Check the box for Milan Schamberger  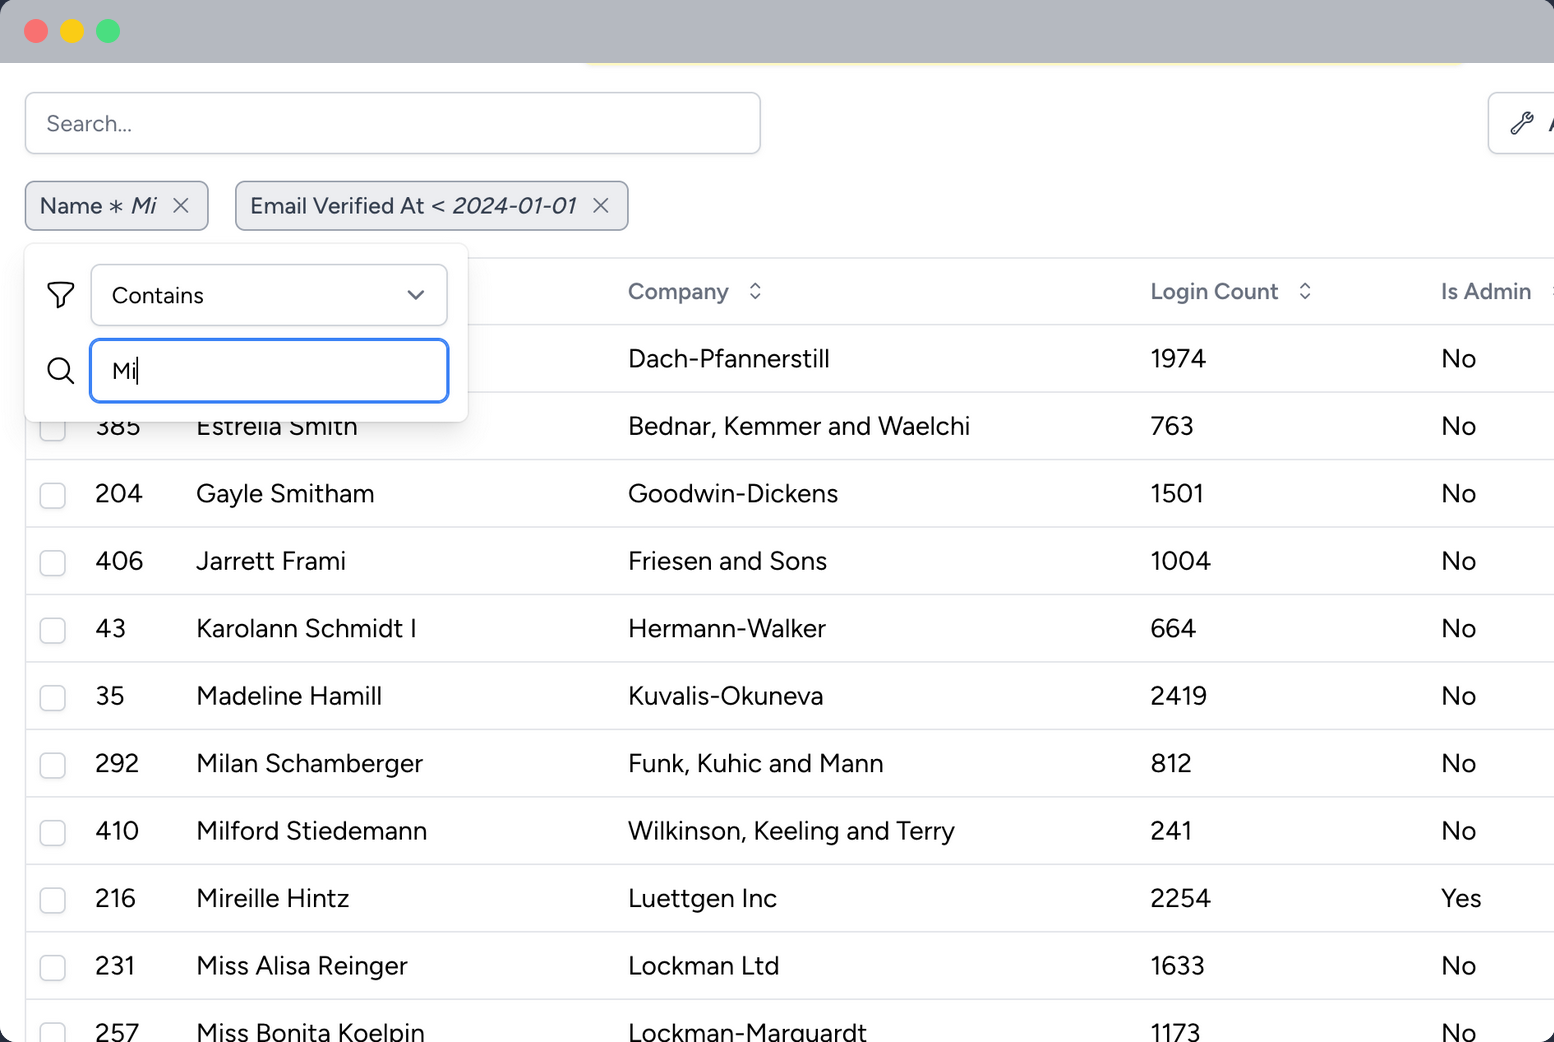[53, 765]
